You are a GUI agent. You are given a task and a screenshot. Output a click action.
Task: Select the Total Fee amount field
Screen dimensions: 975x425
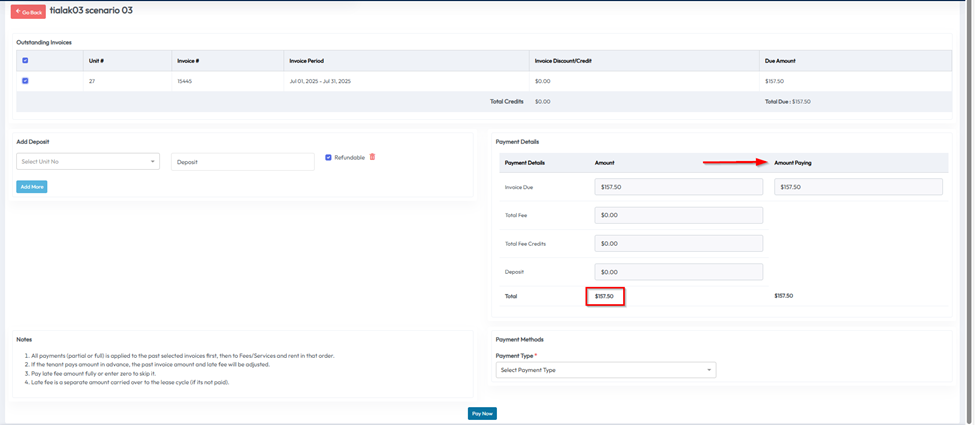(678, 215)
